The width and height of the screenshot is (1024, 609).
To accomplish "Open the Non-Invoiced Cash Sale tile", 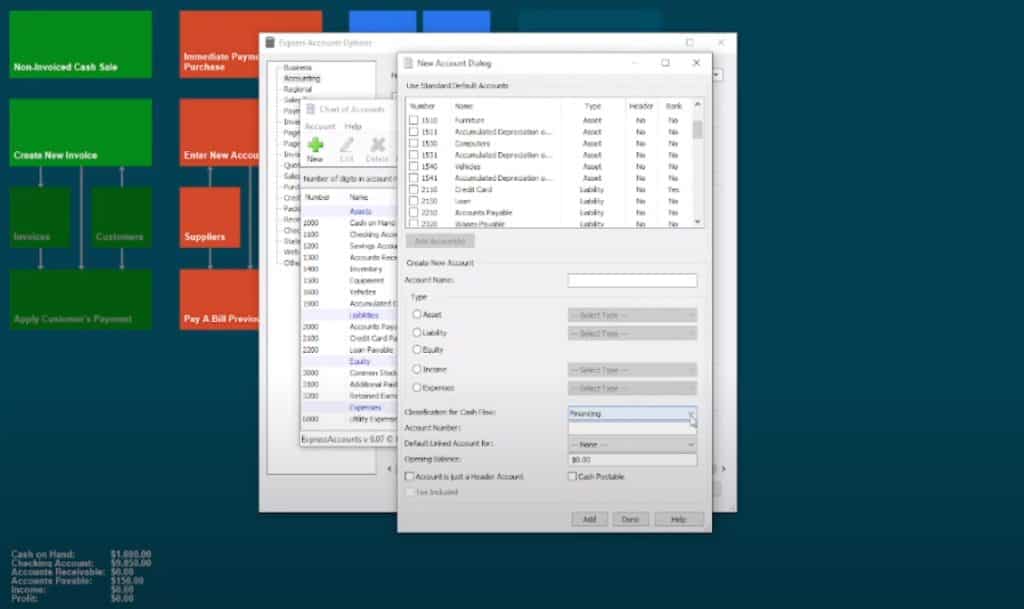I will (x=81, y=44).
